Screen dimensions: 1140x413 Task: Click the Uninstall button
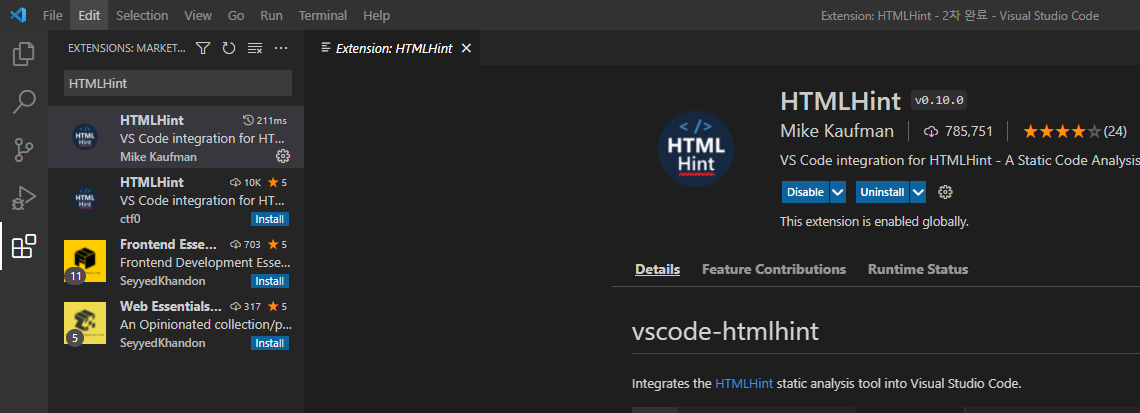pos(882,192)
